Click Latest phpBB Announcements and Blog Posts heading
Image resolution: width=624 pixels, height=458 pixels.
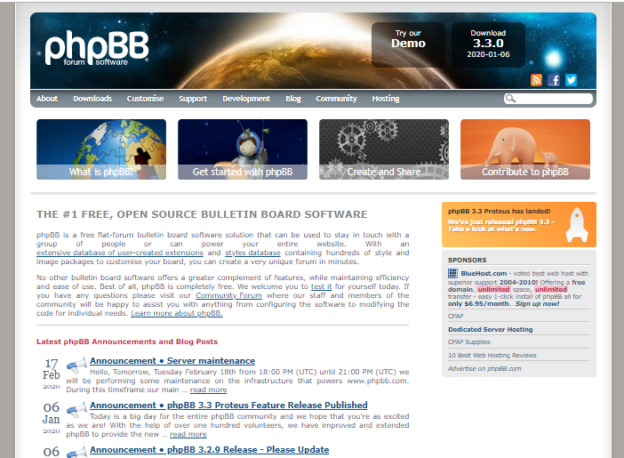pyautogui.click(x=127, y=341)
